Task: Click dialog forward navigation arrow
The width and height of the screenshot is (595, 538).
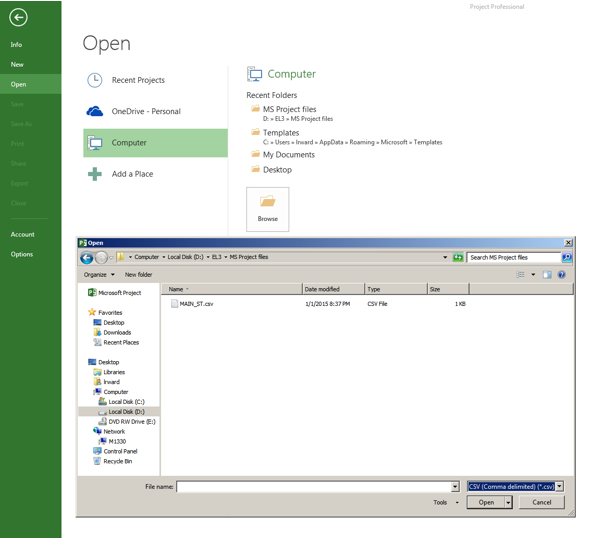Action: 101,258
